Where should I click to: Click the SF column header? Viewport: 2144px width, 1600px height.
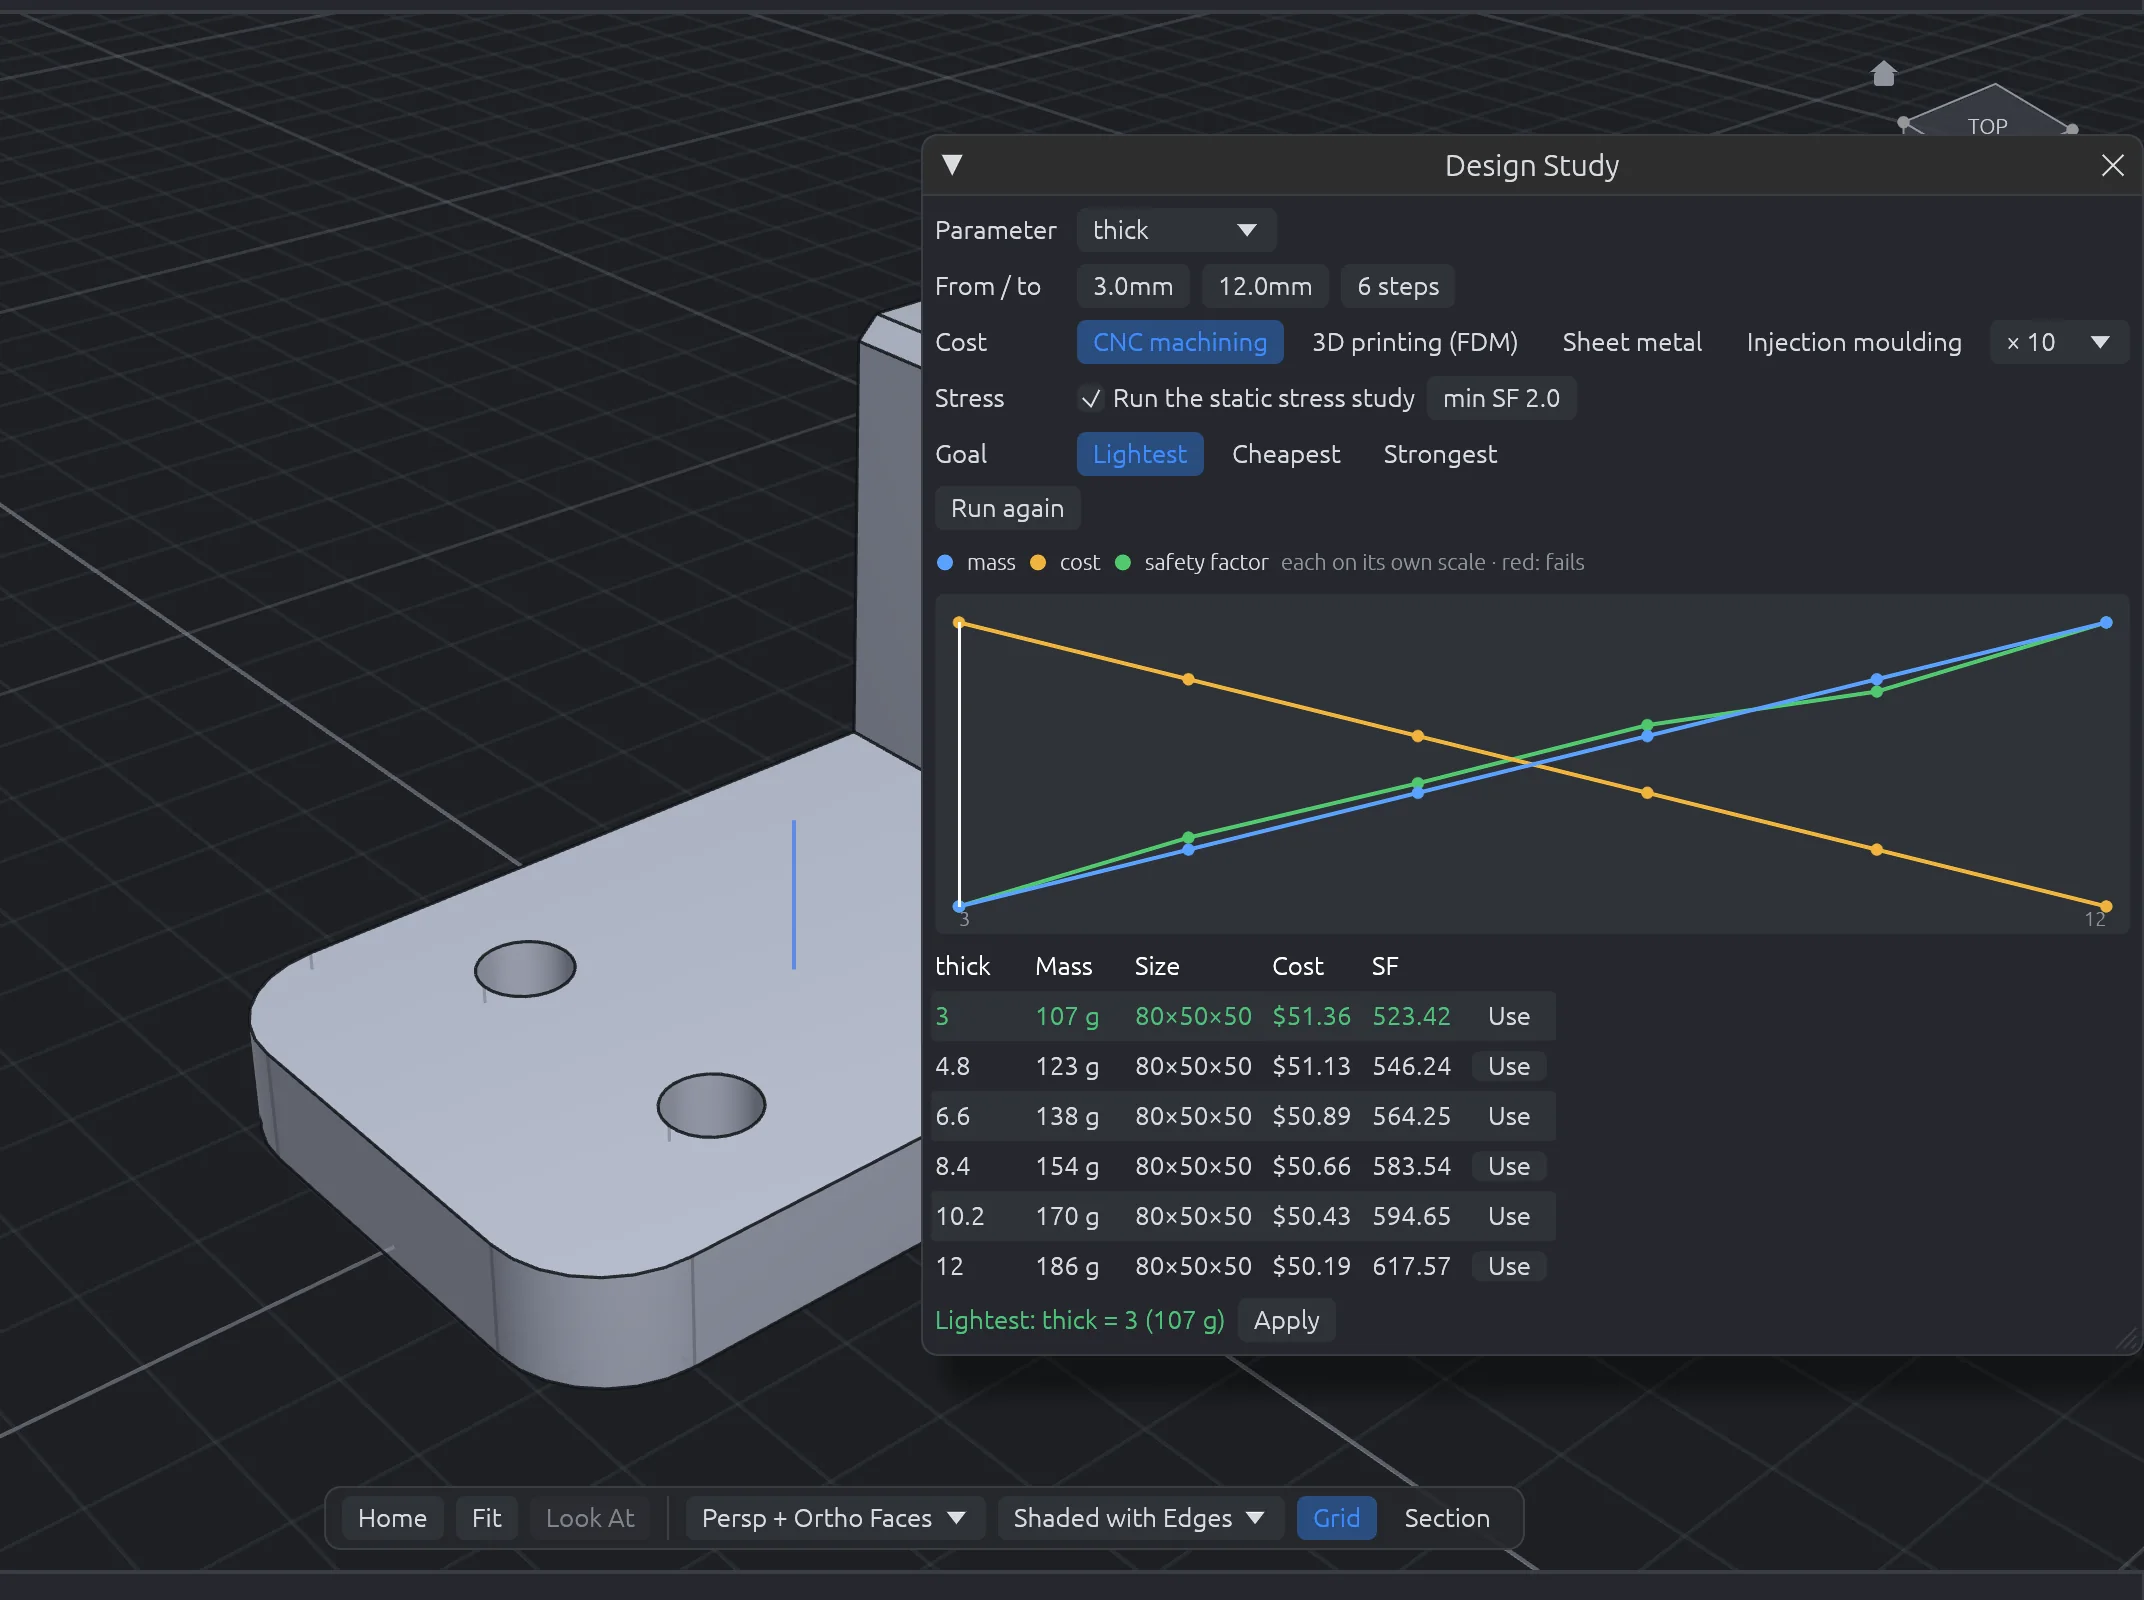tap(1384, 966)
